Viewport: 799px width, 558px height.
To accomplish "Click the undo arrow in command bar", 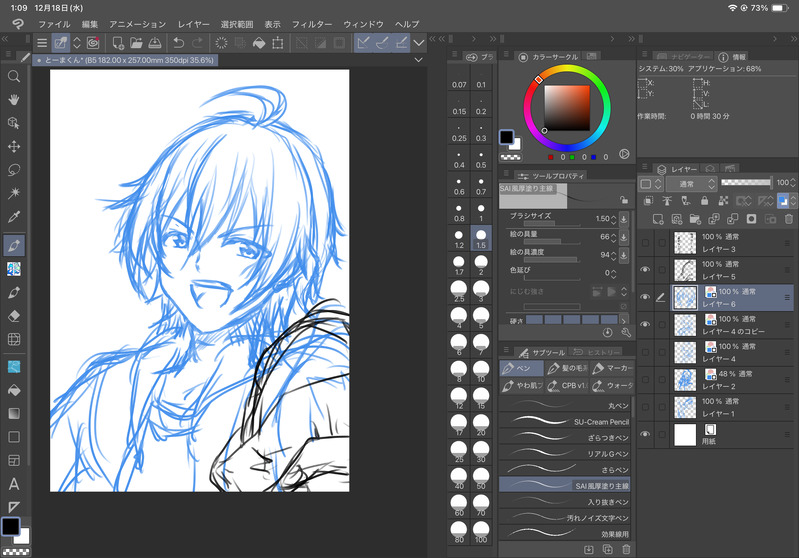I will click(x=178, y=43).
